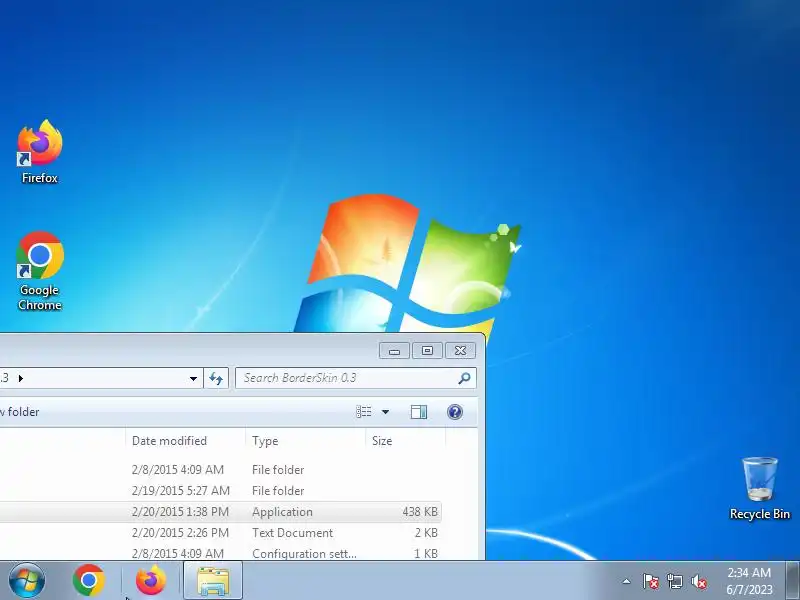The height and width of the screenshot is (600, 800).
Task: Sort by Date modified column
Action: coord(185,441)
